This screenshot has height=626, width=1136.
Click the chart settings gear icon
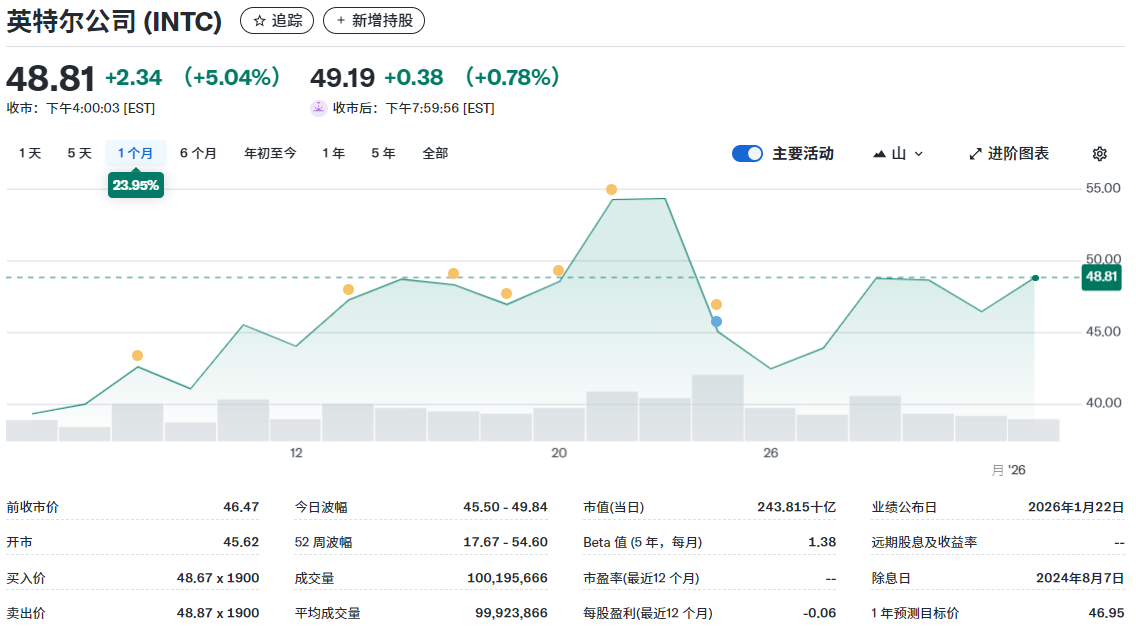point(1099,153)
